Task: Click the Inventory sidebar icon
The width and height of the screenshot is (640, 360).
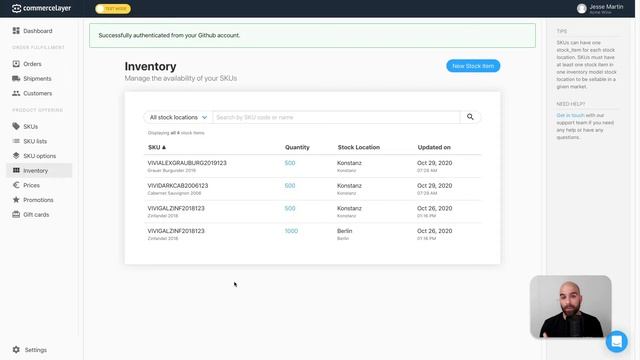Action: coord(16,170)
